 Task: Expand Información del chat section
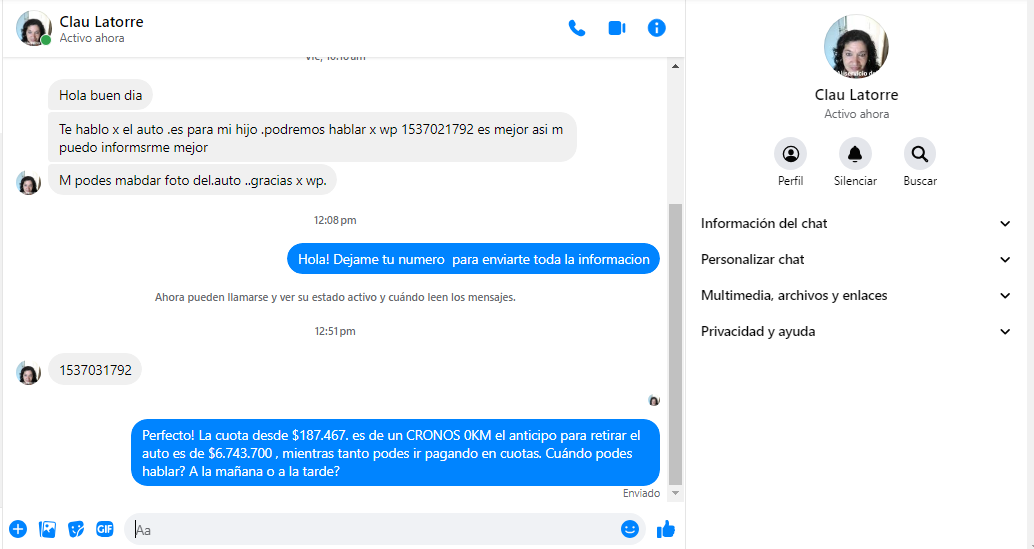(857, 223)
